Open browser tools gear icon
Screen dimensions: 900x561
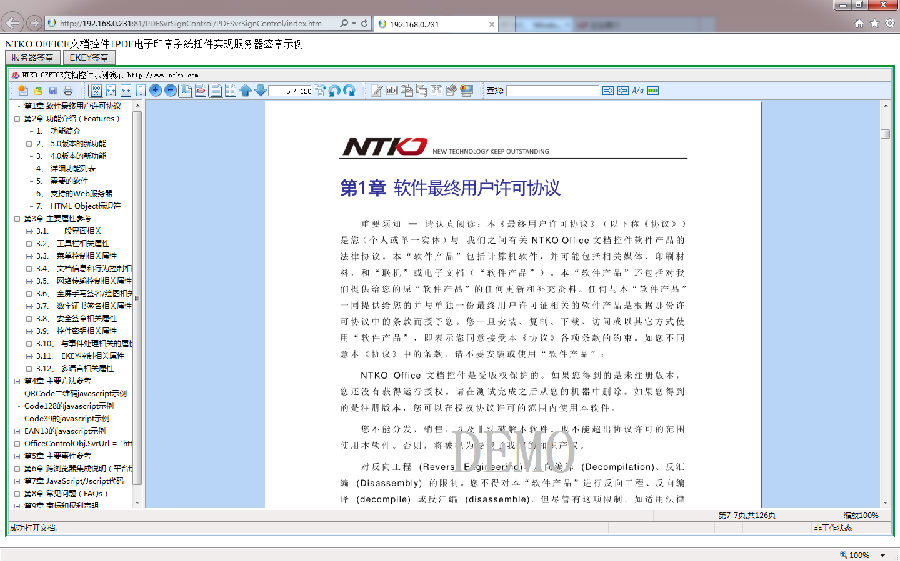tap(890, 23)
